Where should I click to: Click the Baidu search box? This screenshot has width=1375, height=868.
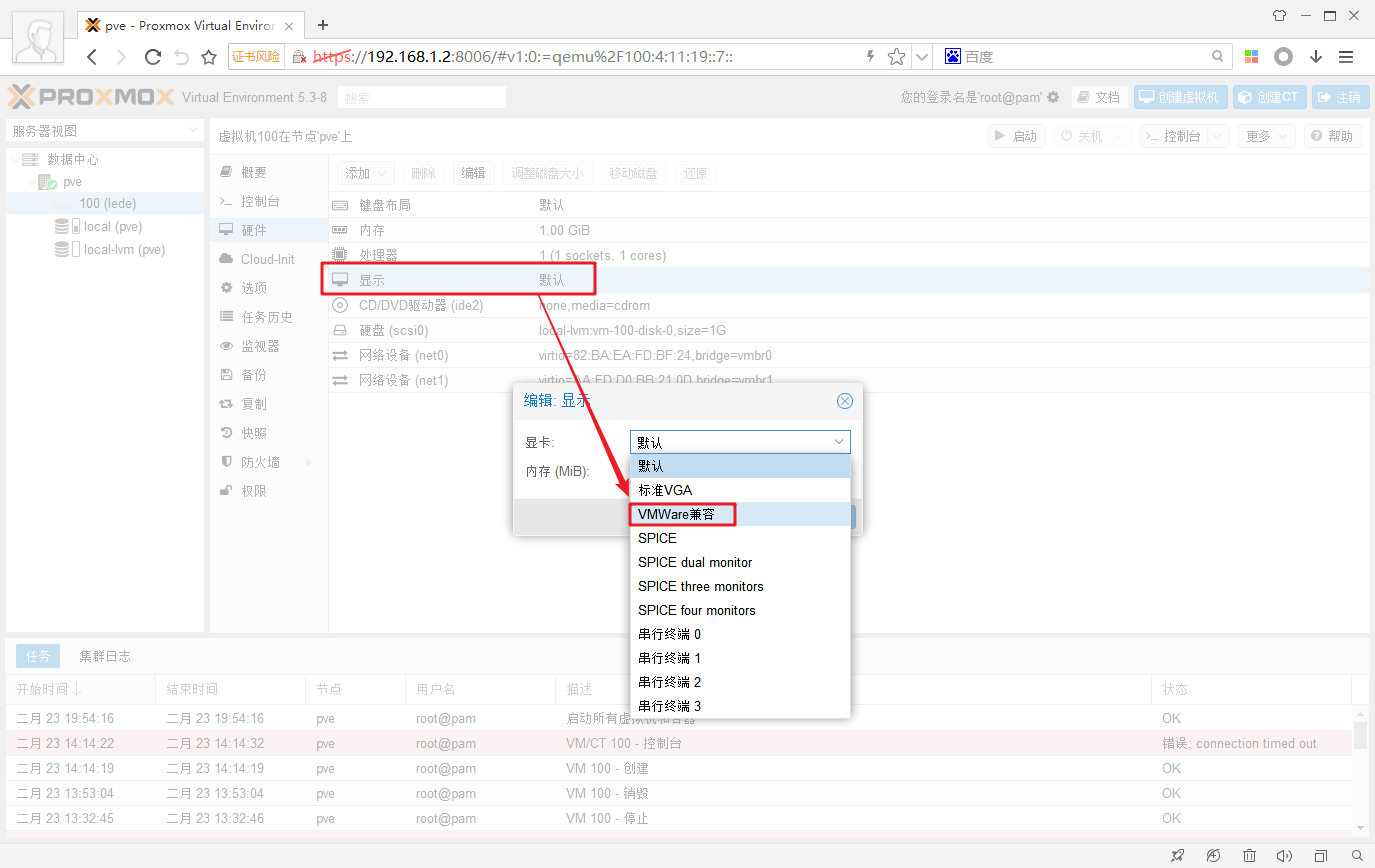(1085, 57)
